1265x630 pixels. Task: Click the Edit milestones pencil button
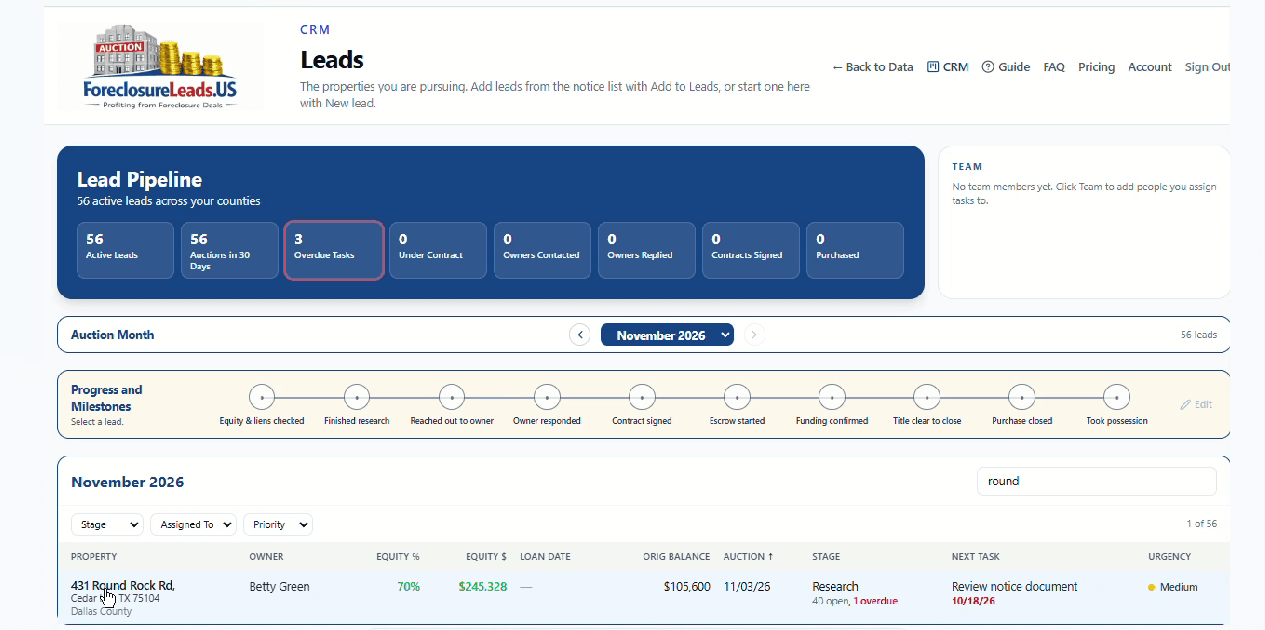1196,405
